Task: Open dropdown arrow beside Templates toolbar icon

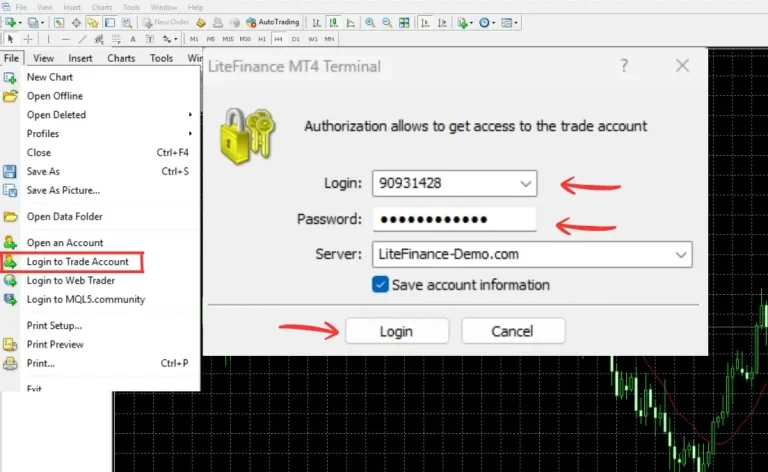Action: (x=516, y=23)
